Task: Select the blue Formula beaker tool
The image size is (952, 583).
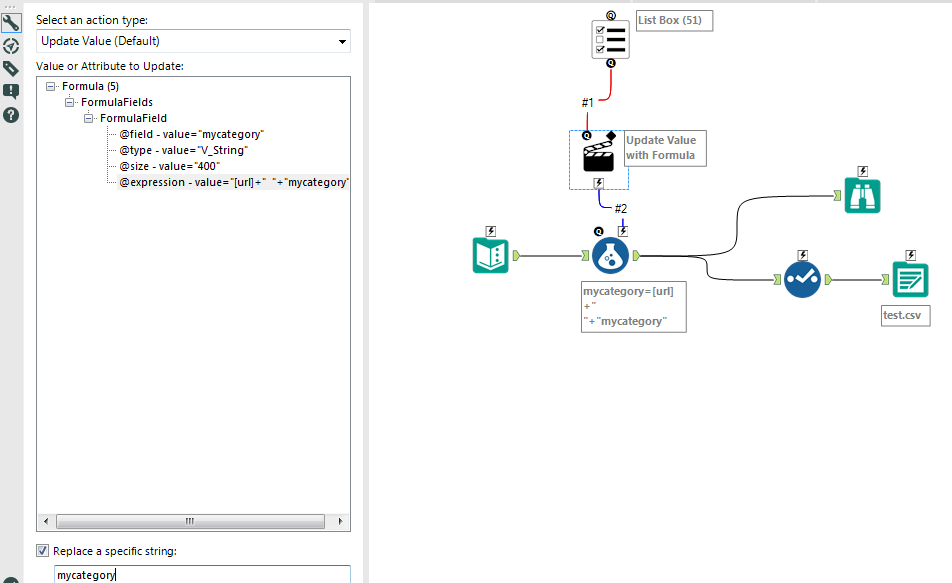Action: 610,255
